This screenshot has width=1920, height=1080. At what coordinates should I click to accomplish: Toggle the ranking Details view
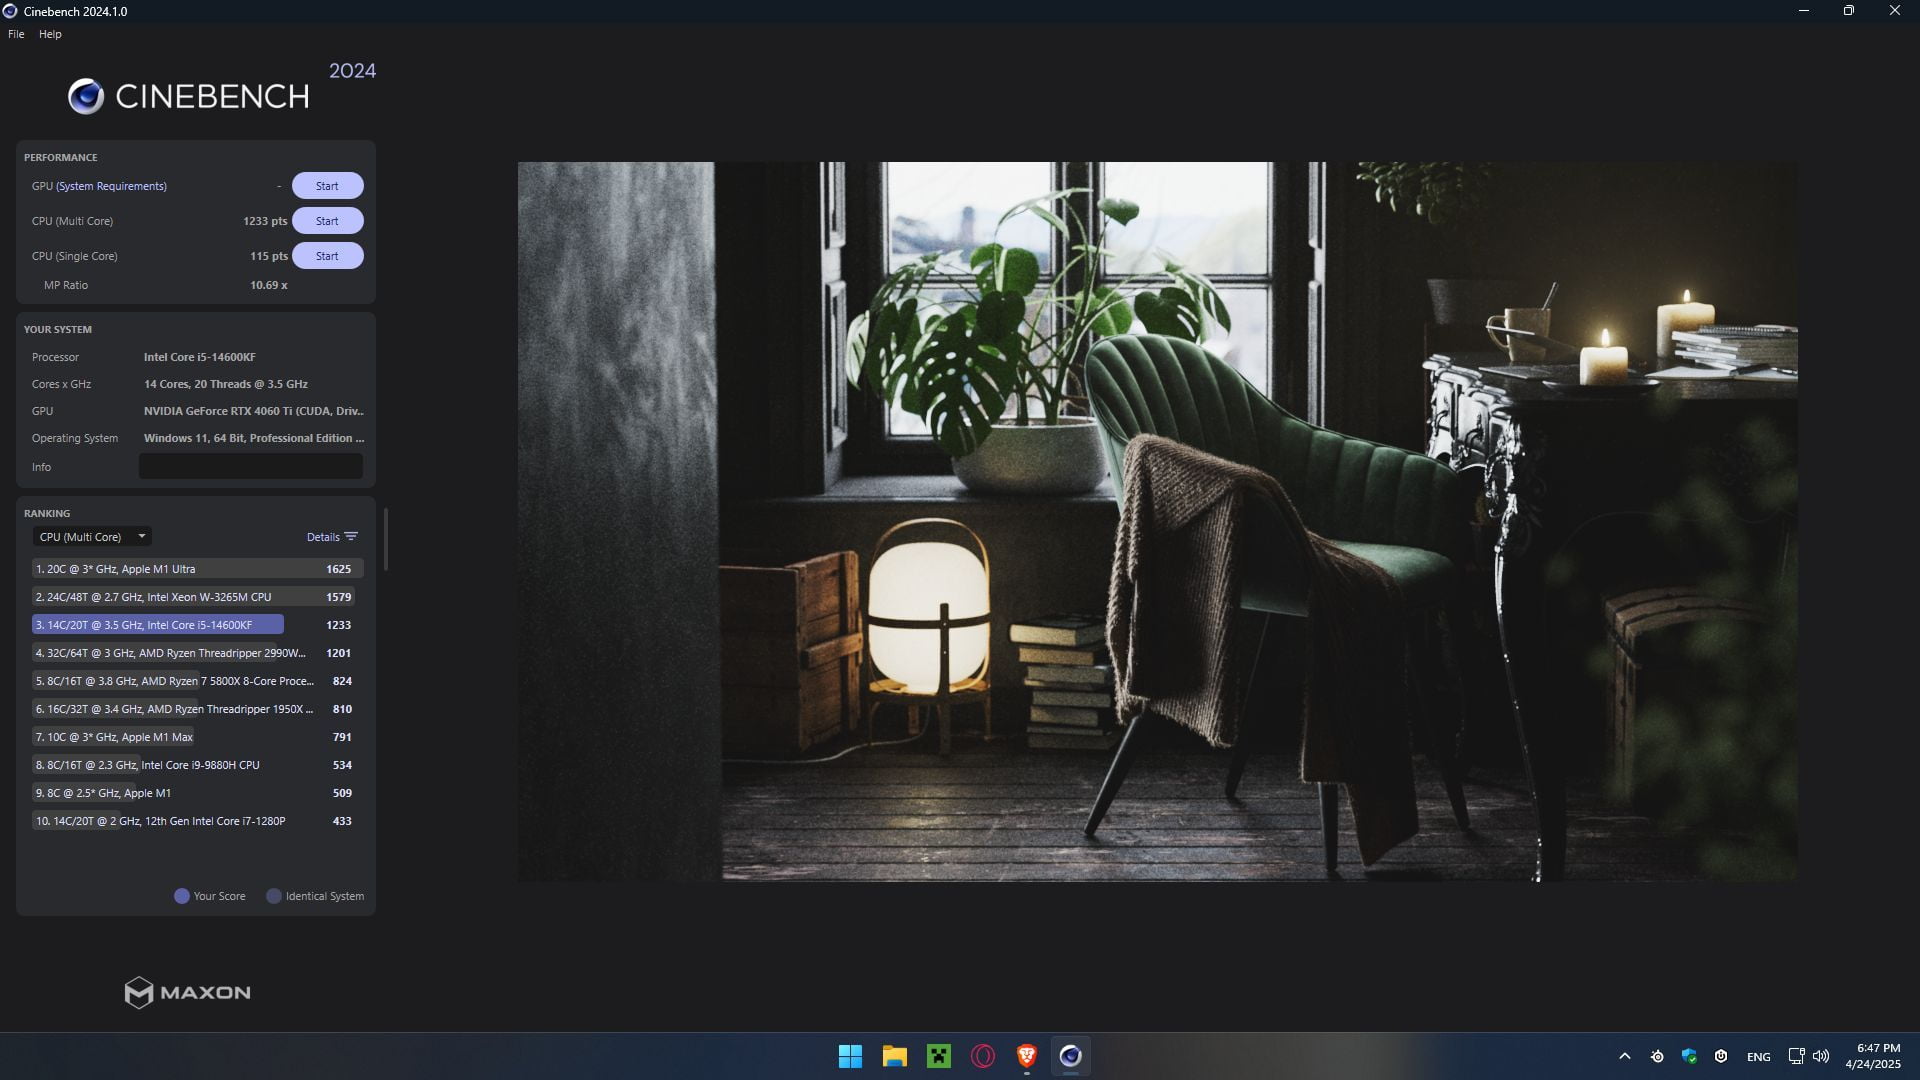click(323, 537)
